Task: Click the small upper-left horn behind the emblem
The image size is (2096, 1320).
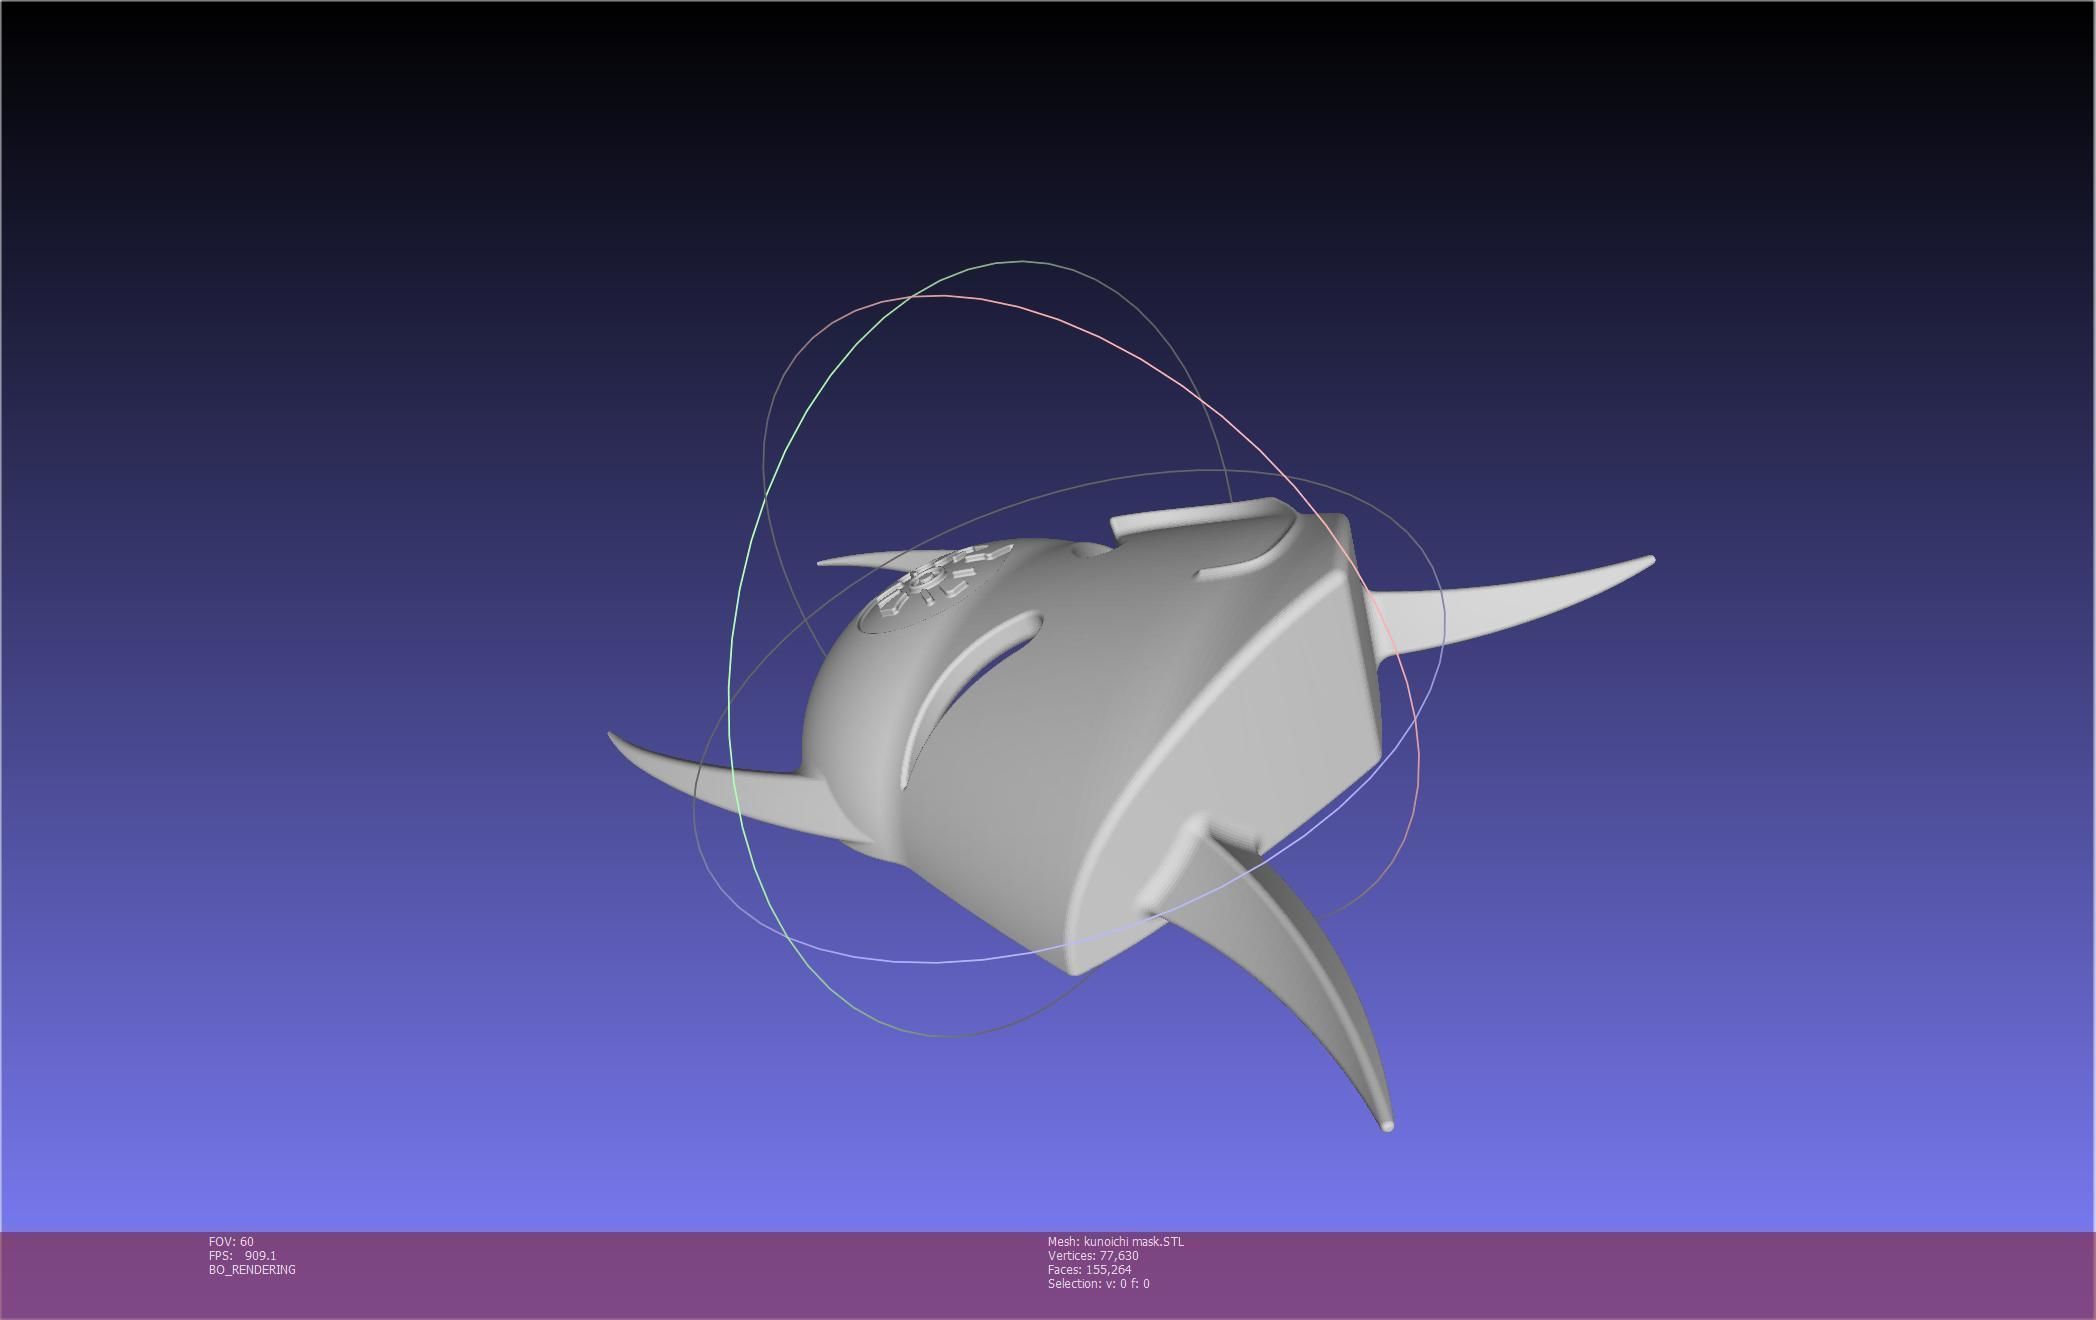Action: [862, 562]
